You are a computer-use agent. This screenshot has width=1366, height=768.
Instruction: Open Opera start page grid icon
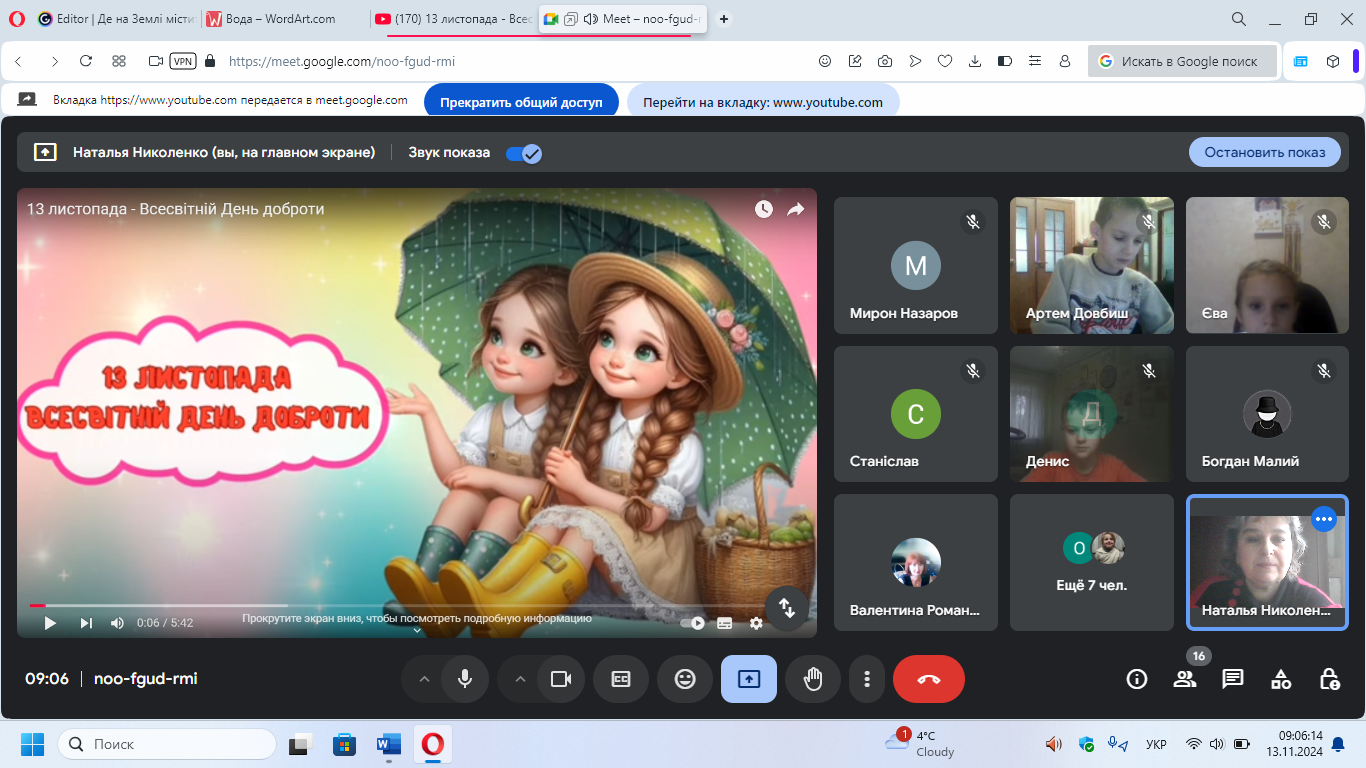click(119, 61)
